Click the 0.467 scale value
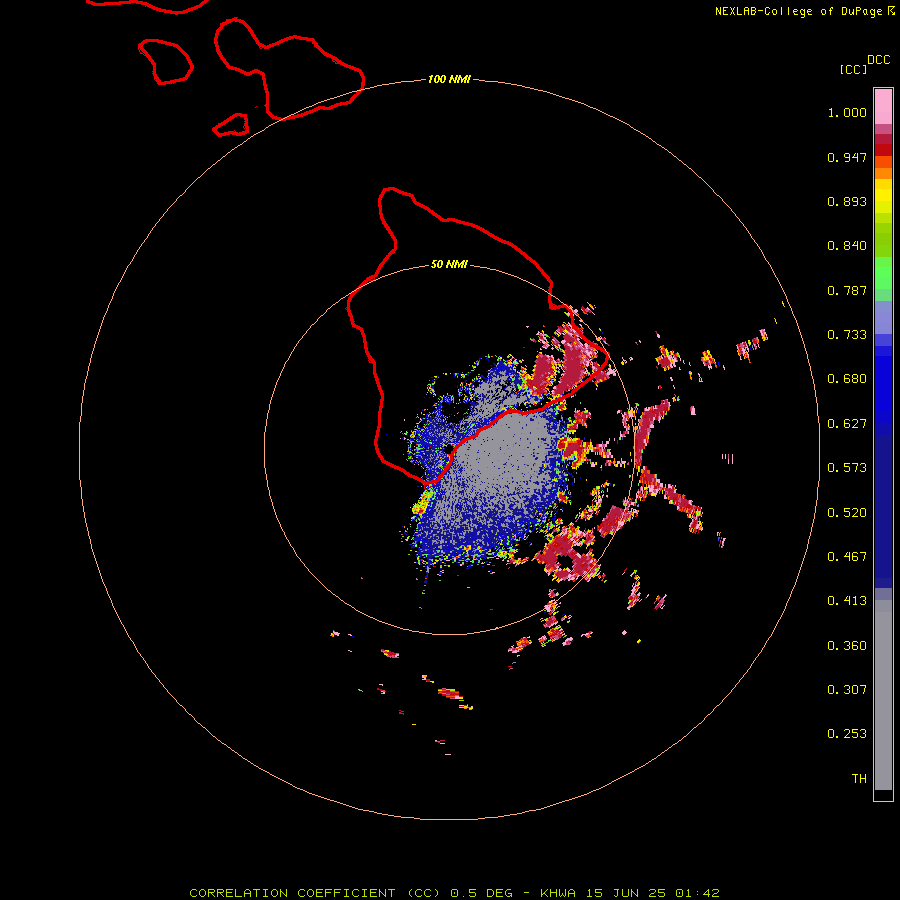 tap(847, 557)
